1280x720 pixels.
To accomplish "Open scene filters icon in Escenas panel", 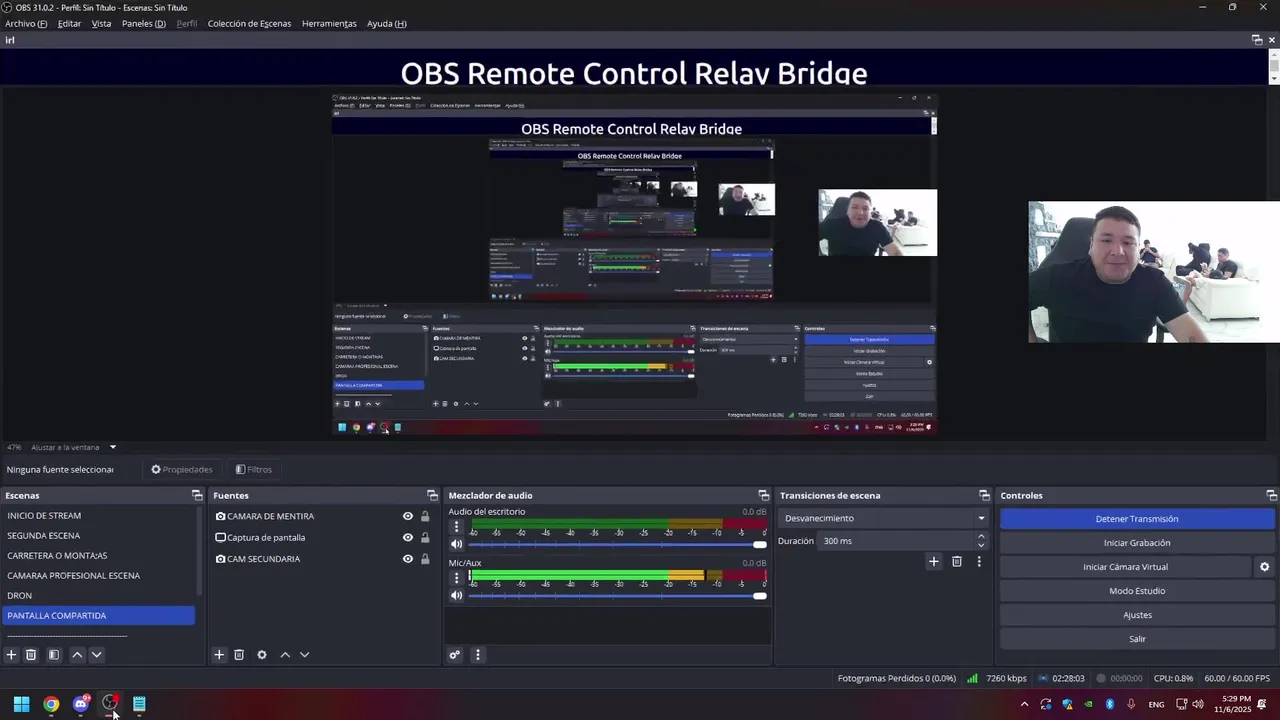I will (54, 655).
